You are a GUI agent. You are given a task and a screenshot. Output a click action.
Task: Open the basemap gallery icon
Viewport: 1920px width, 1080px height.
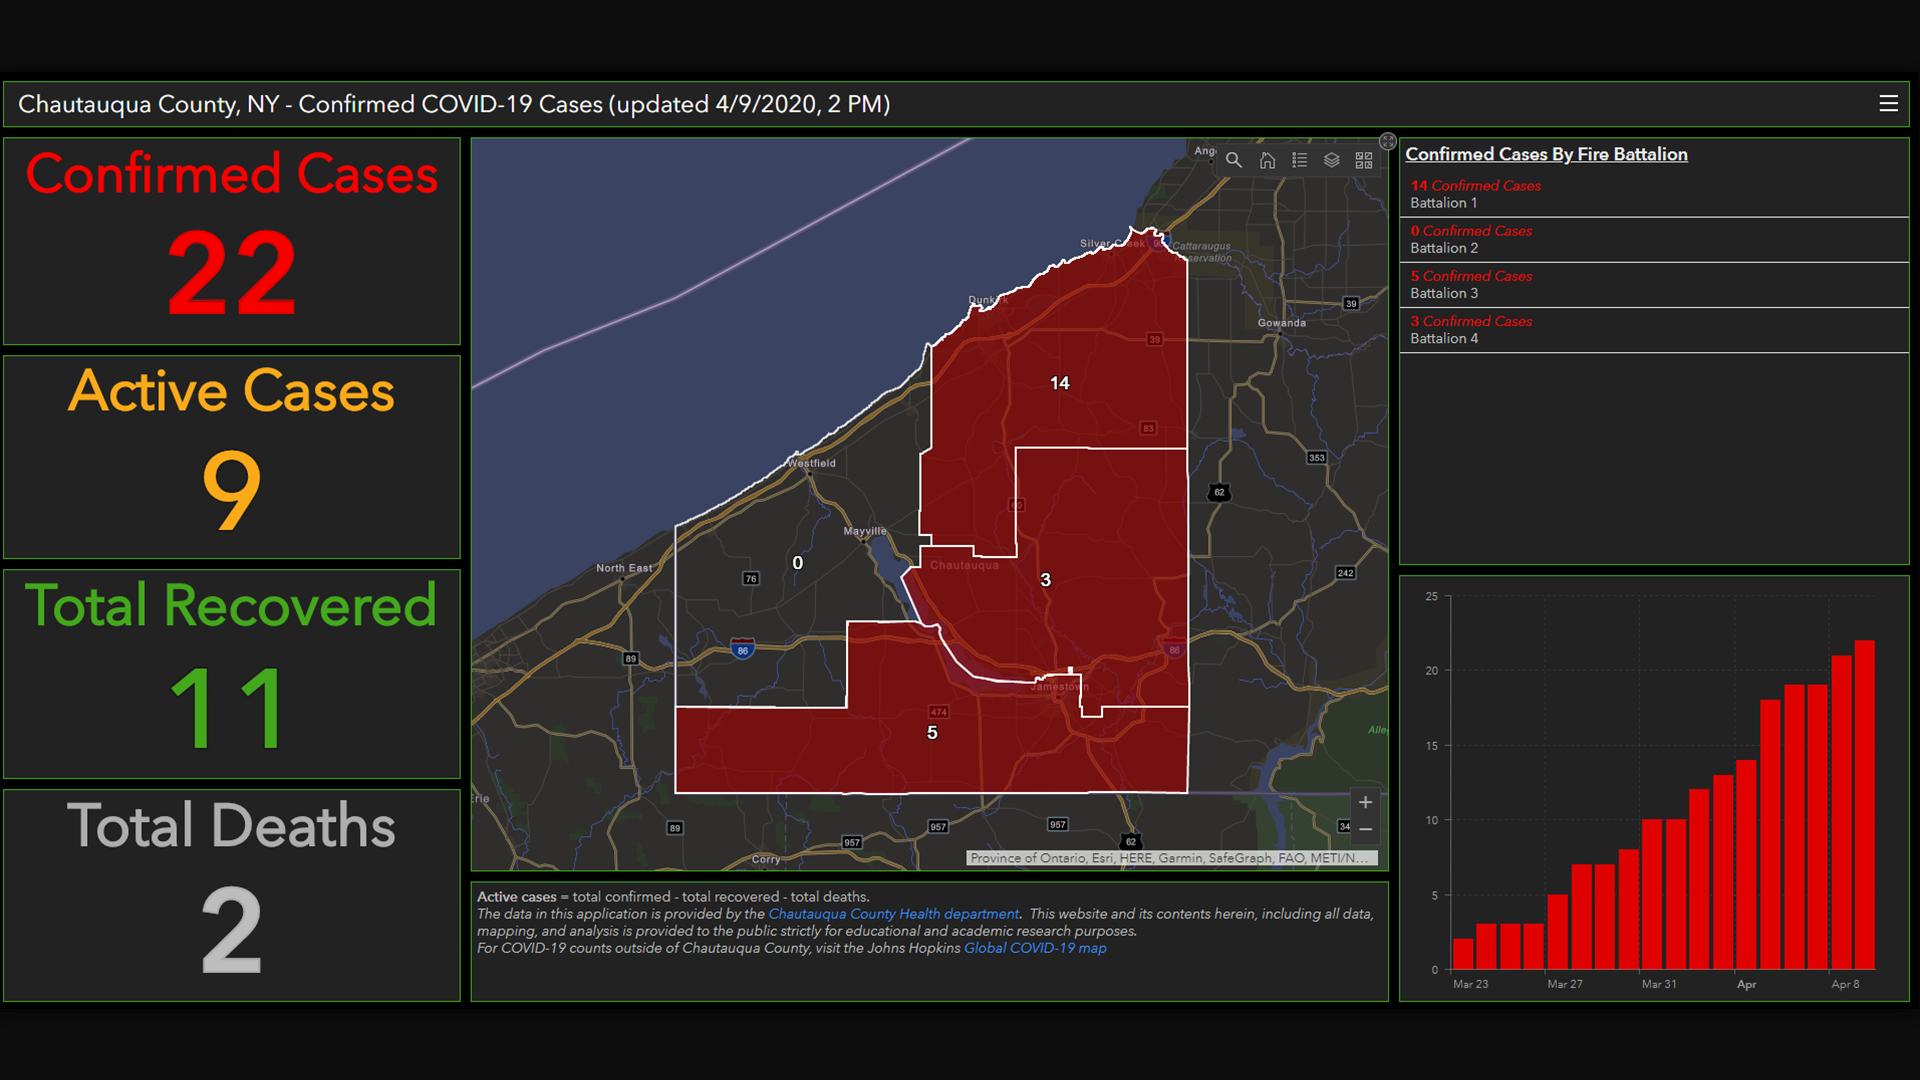click(1364, 160)
